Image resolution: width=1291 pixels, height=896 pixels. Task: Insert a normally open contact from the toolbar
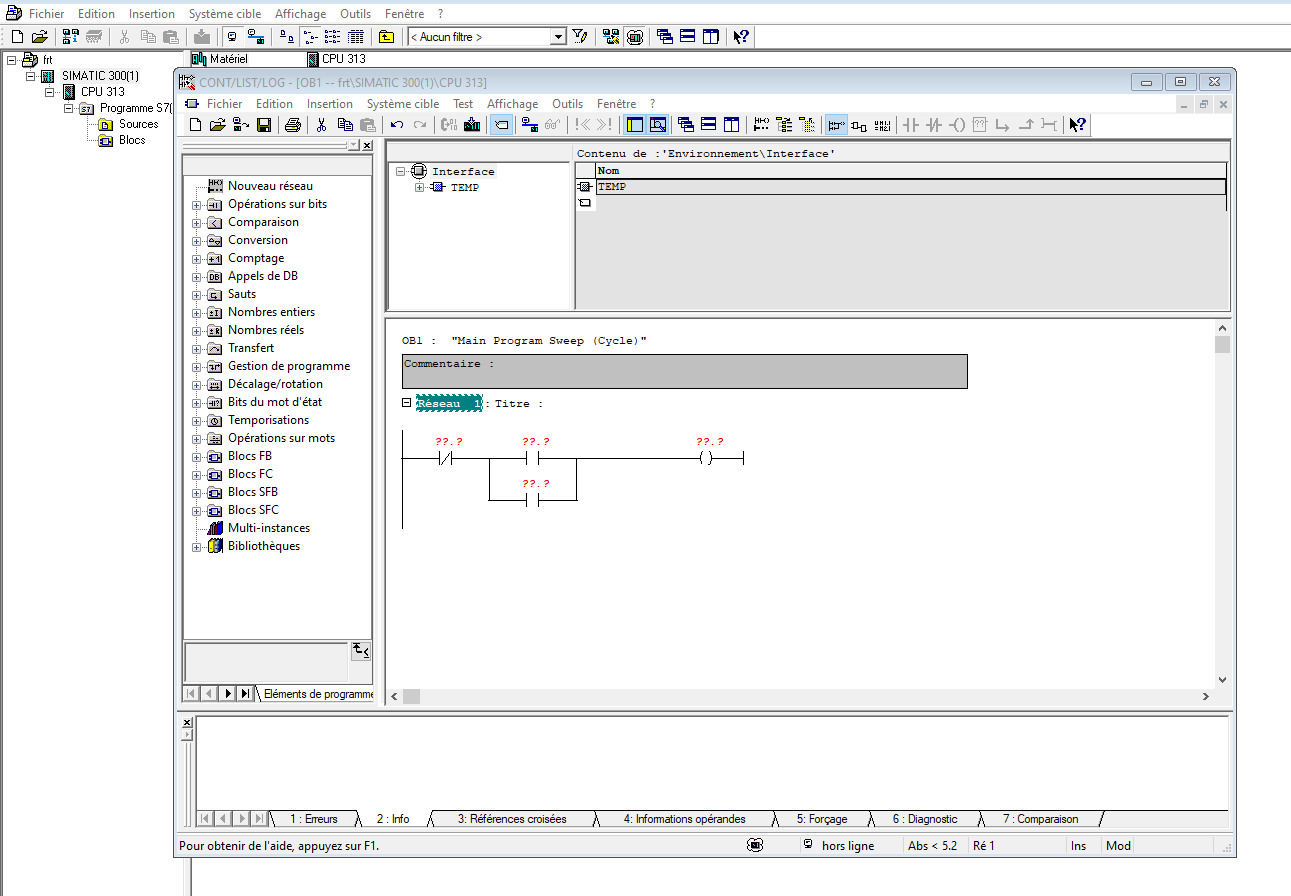[911, 125]
